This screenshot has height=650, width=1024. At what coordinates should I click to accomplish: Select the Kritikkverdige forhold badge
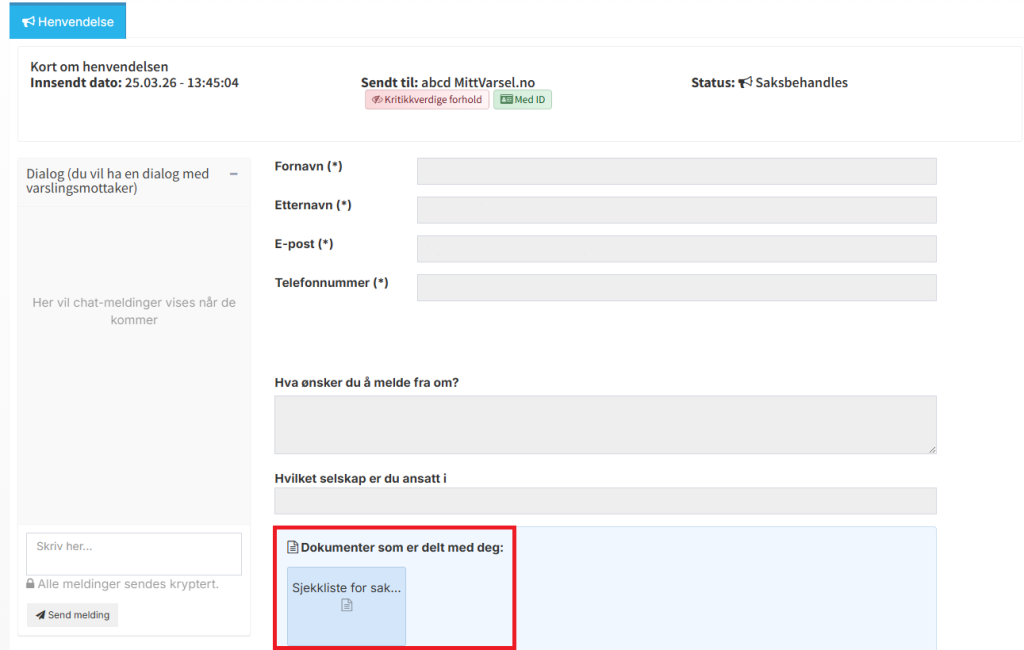point(427,100)
